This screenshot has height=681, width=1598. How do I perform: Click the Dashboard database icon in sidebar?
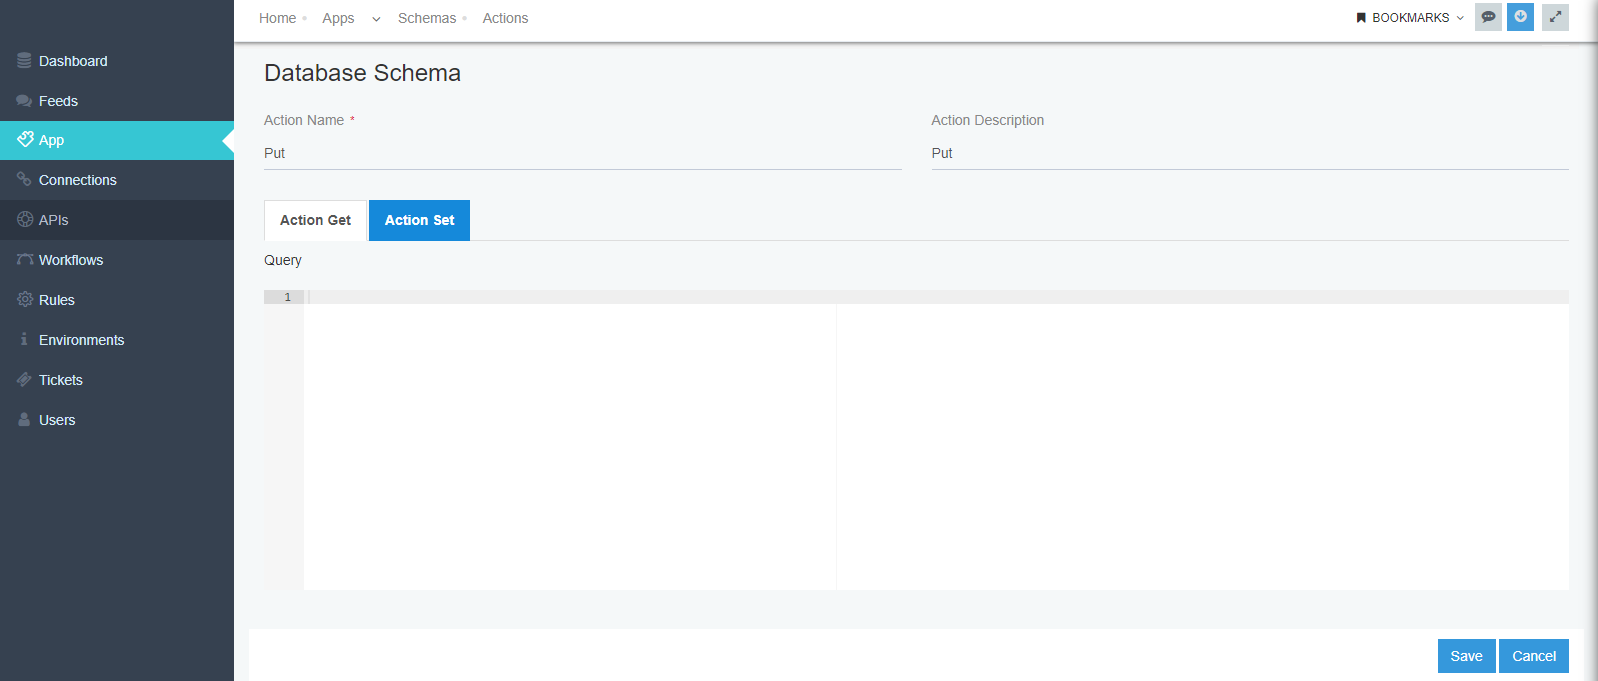click(x=24, y=61)
